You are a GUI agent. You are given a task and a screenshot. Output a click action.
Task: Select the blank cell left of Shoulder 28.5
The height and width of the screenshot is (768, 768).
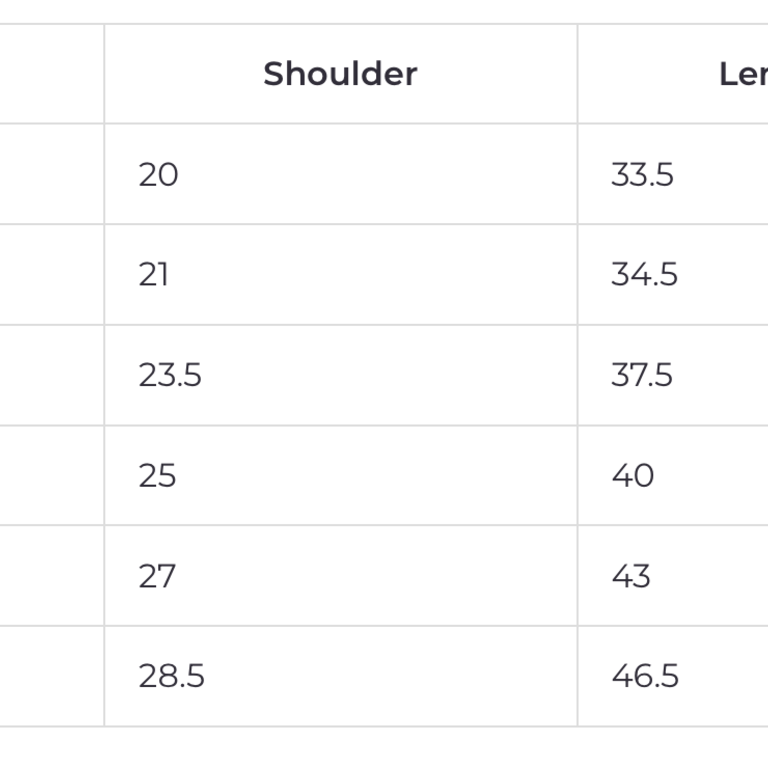click(50, 676)
